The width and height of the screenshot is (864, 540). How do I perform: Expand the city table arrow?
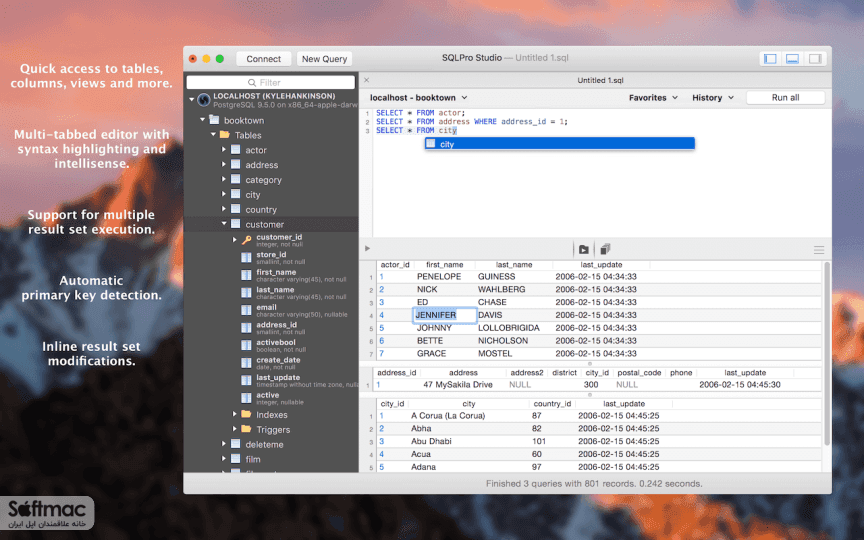coord(224,194)
